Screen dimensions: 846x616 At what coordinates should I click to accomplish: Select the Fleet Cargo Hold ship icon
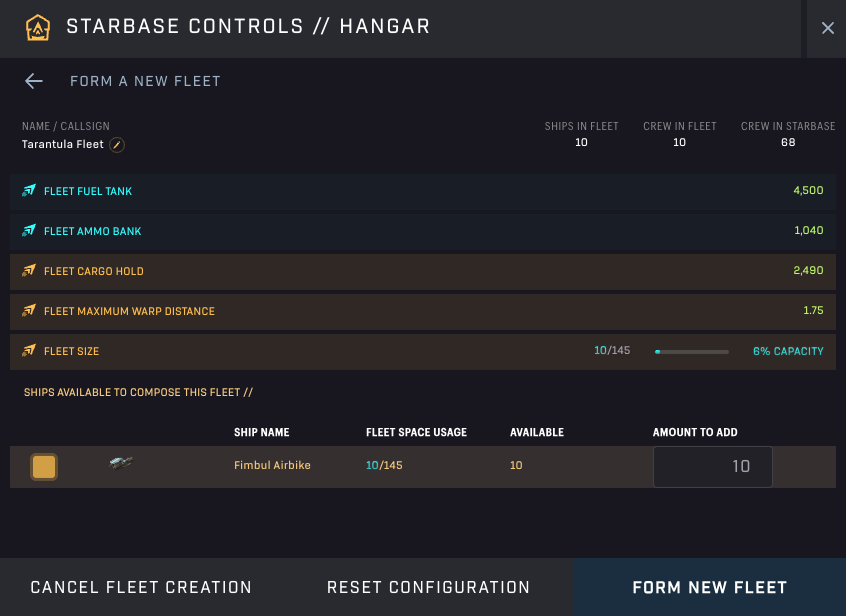pos(28,271)
